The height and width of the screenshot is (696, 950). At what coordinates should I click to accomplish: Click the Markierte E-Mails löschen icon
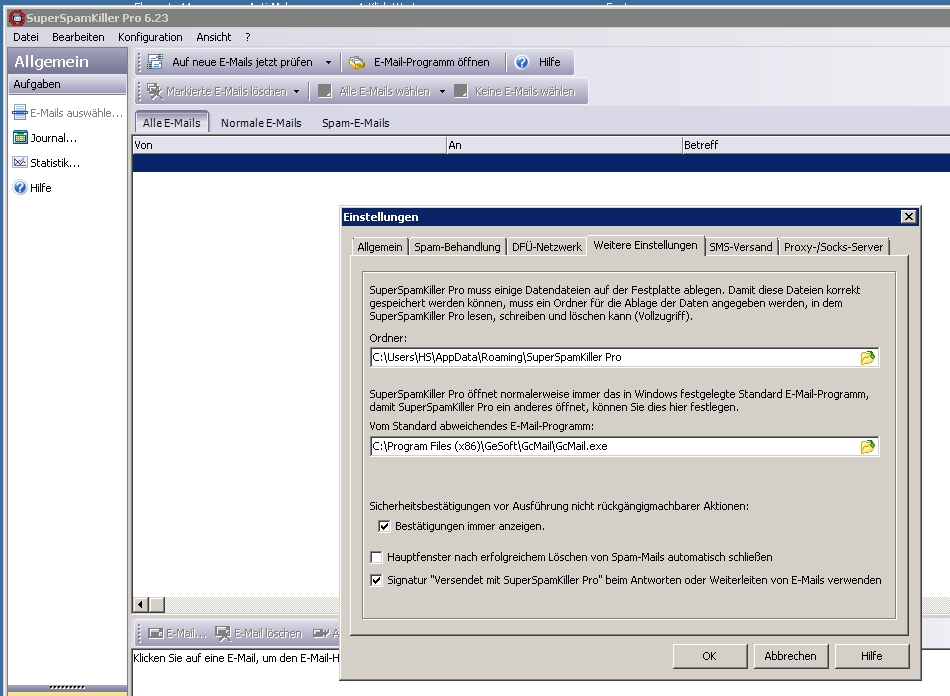[x=155, y=91]
